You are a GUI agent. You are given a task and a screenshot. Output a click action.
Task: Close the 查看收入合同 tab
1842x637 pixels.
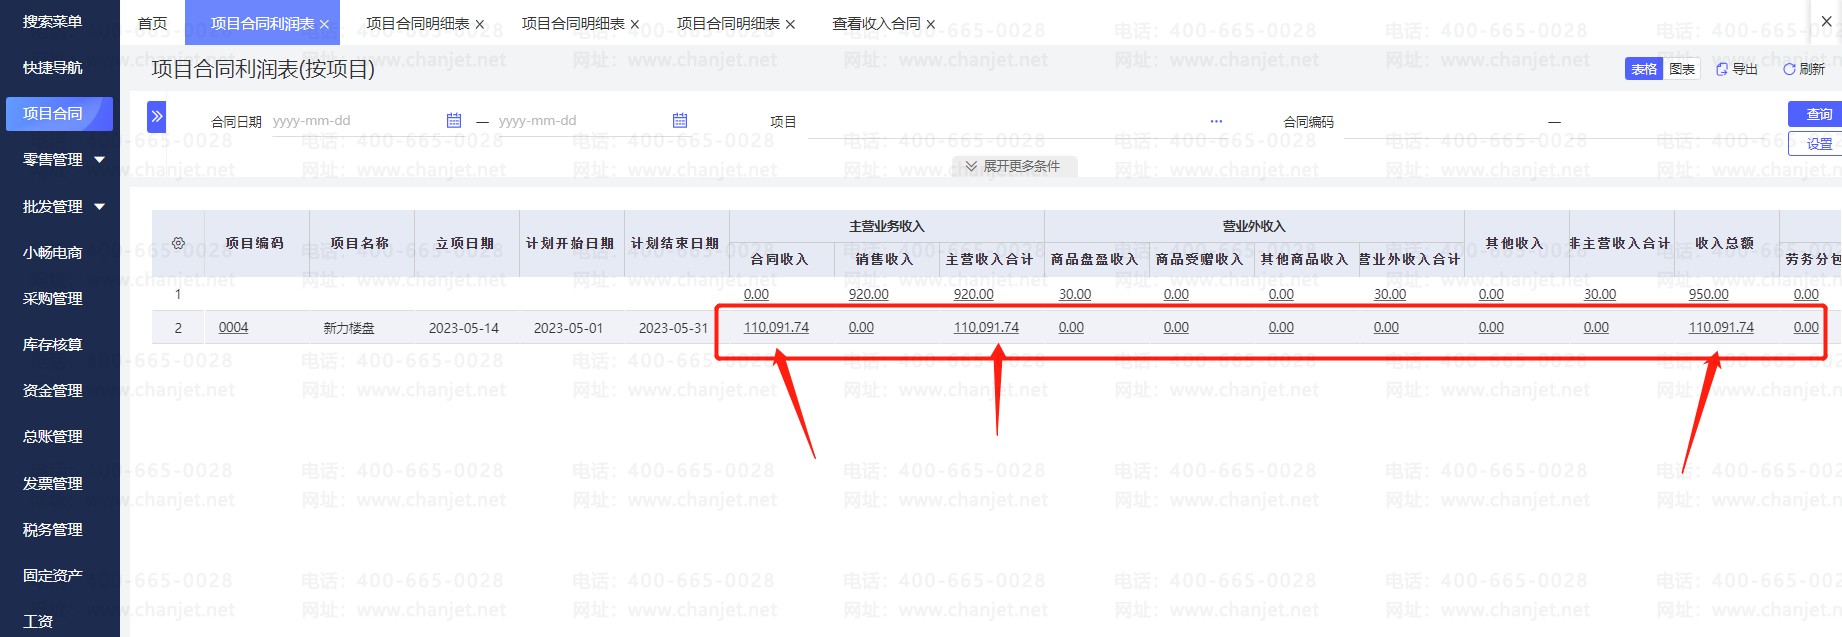[x=931, y=24]
